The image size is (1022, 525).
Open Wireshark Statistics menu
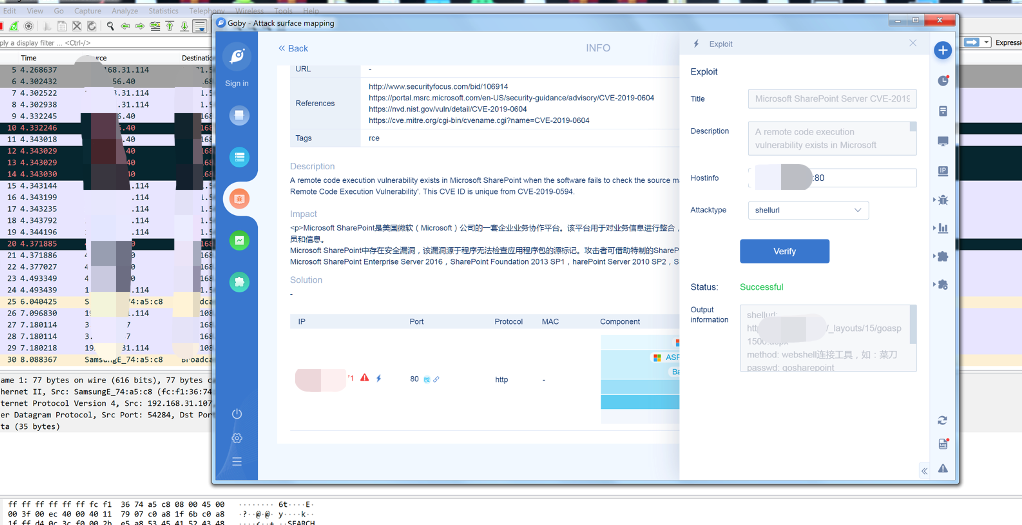[164, 11]
